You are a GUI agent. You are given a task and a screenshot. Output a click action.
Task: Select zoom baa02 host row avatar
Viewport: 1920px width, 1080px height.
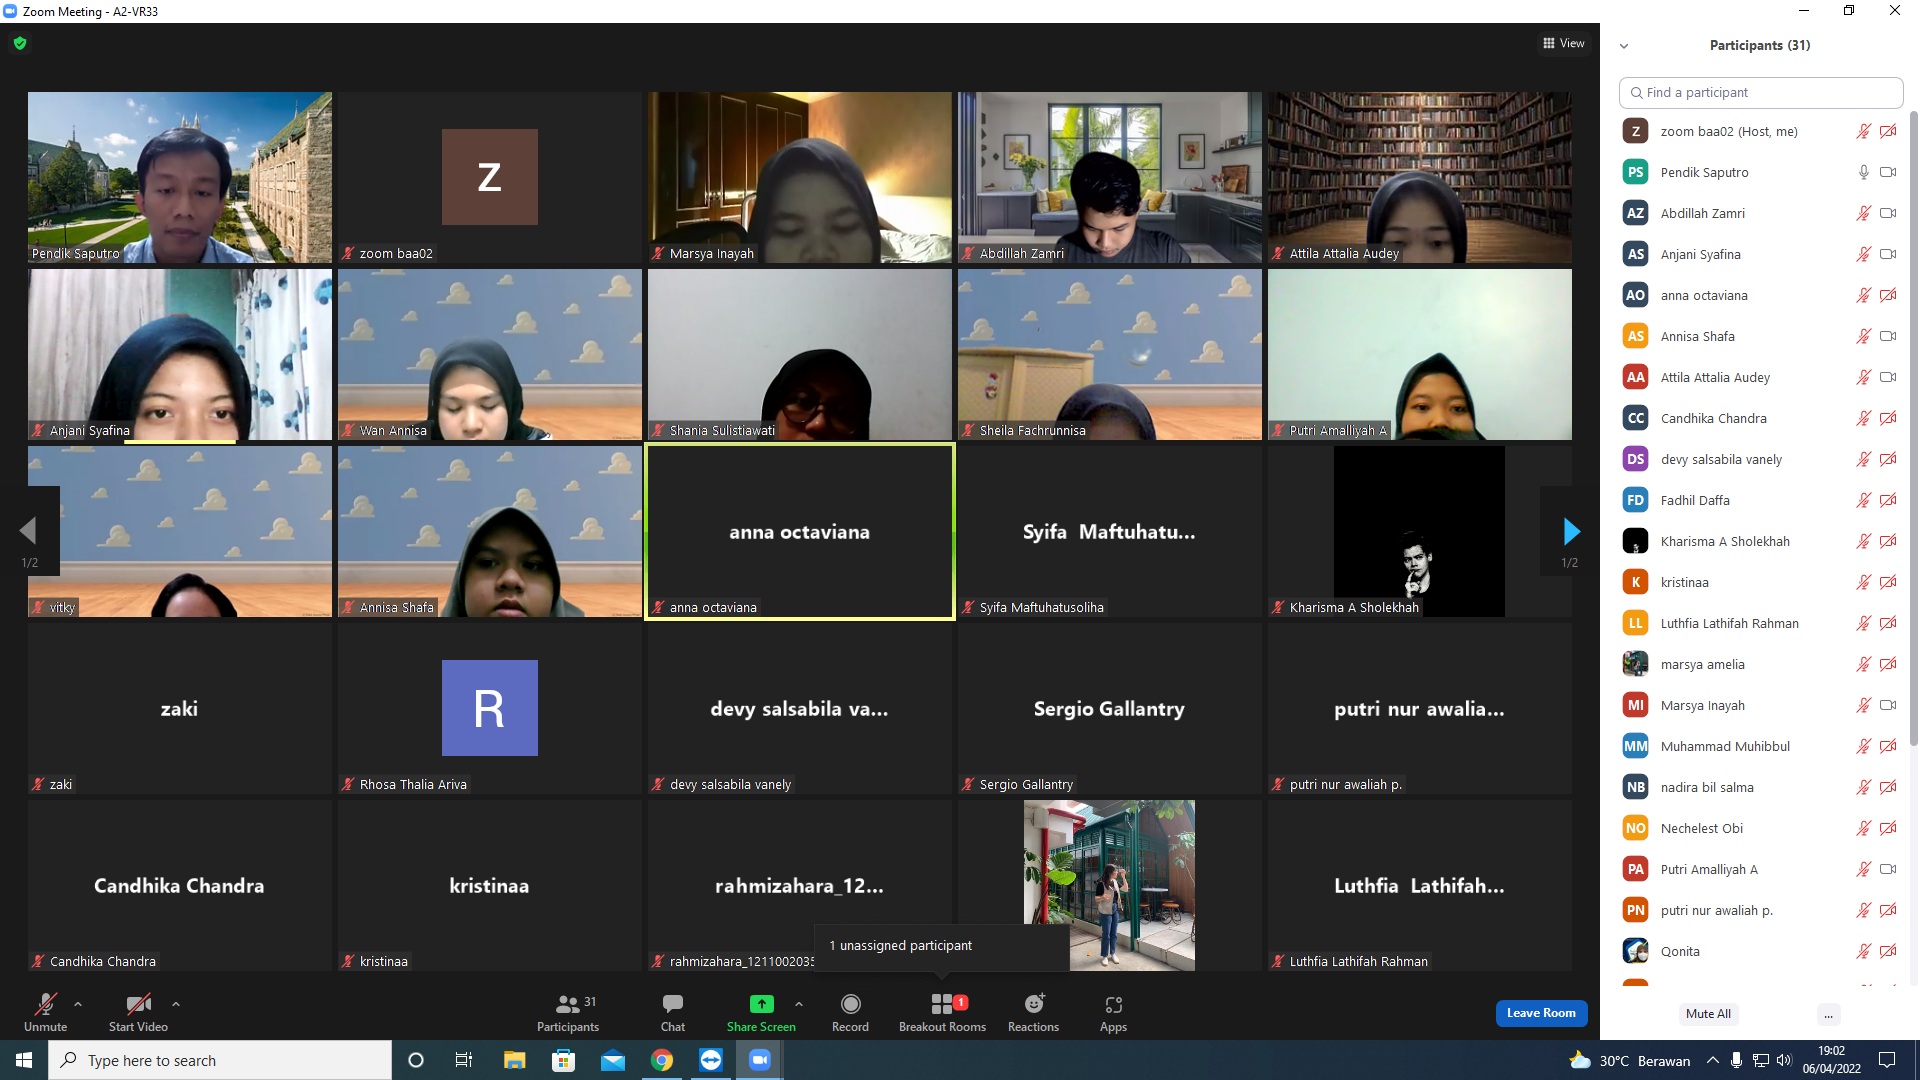point(1636,131)
